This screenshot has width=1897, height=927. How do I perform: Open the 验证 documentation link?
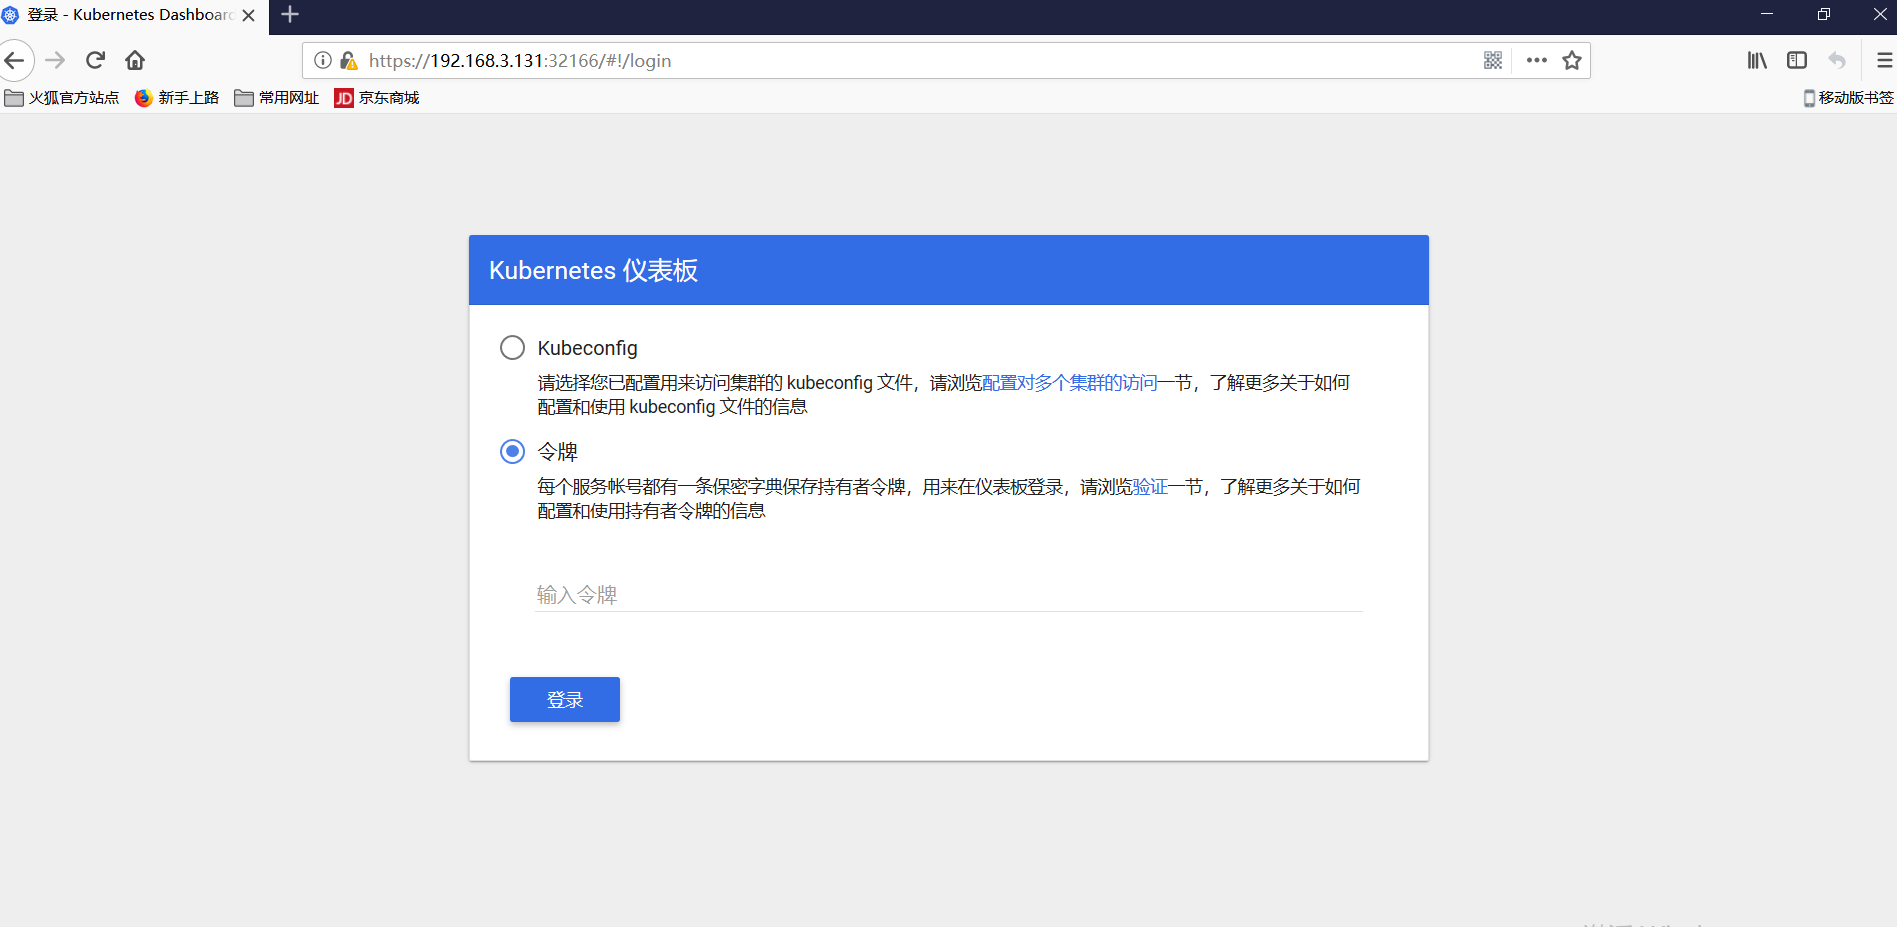coord(1150,487)
